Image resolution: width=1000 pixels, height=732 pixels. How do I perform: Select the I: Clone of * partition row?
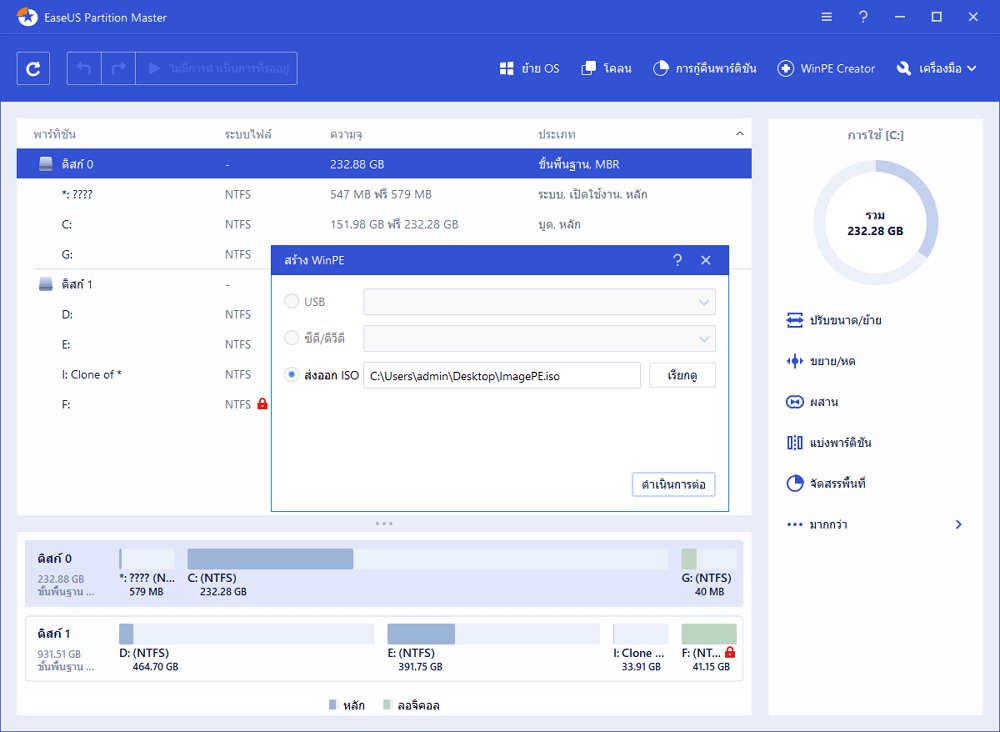click(x=144, y=374)
